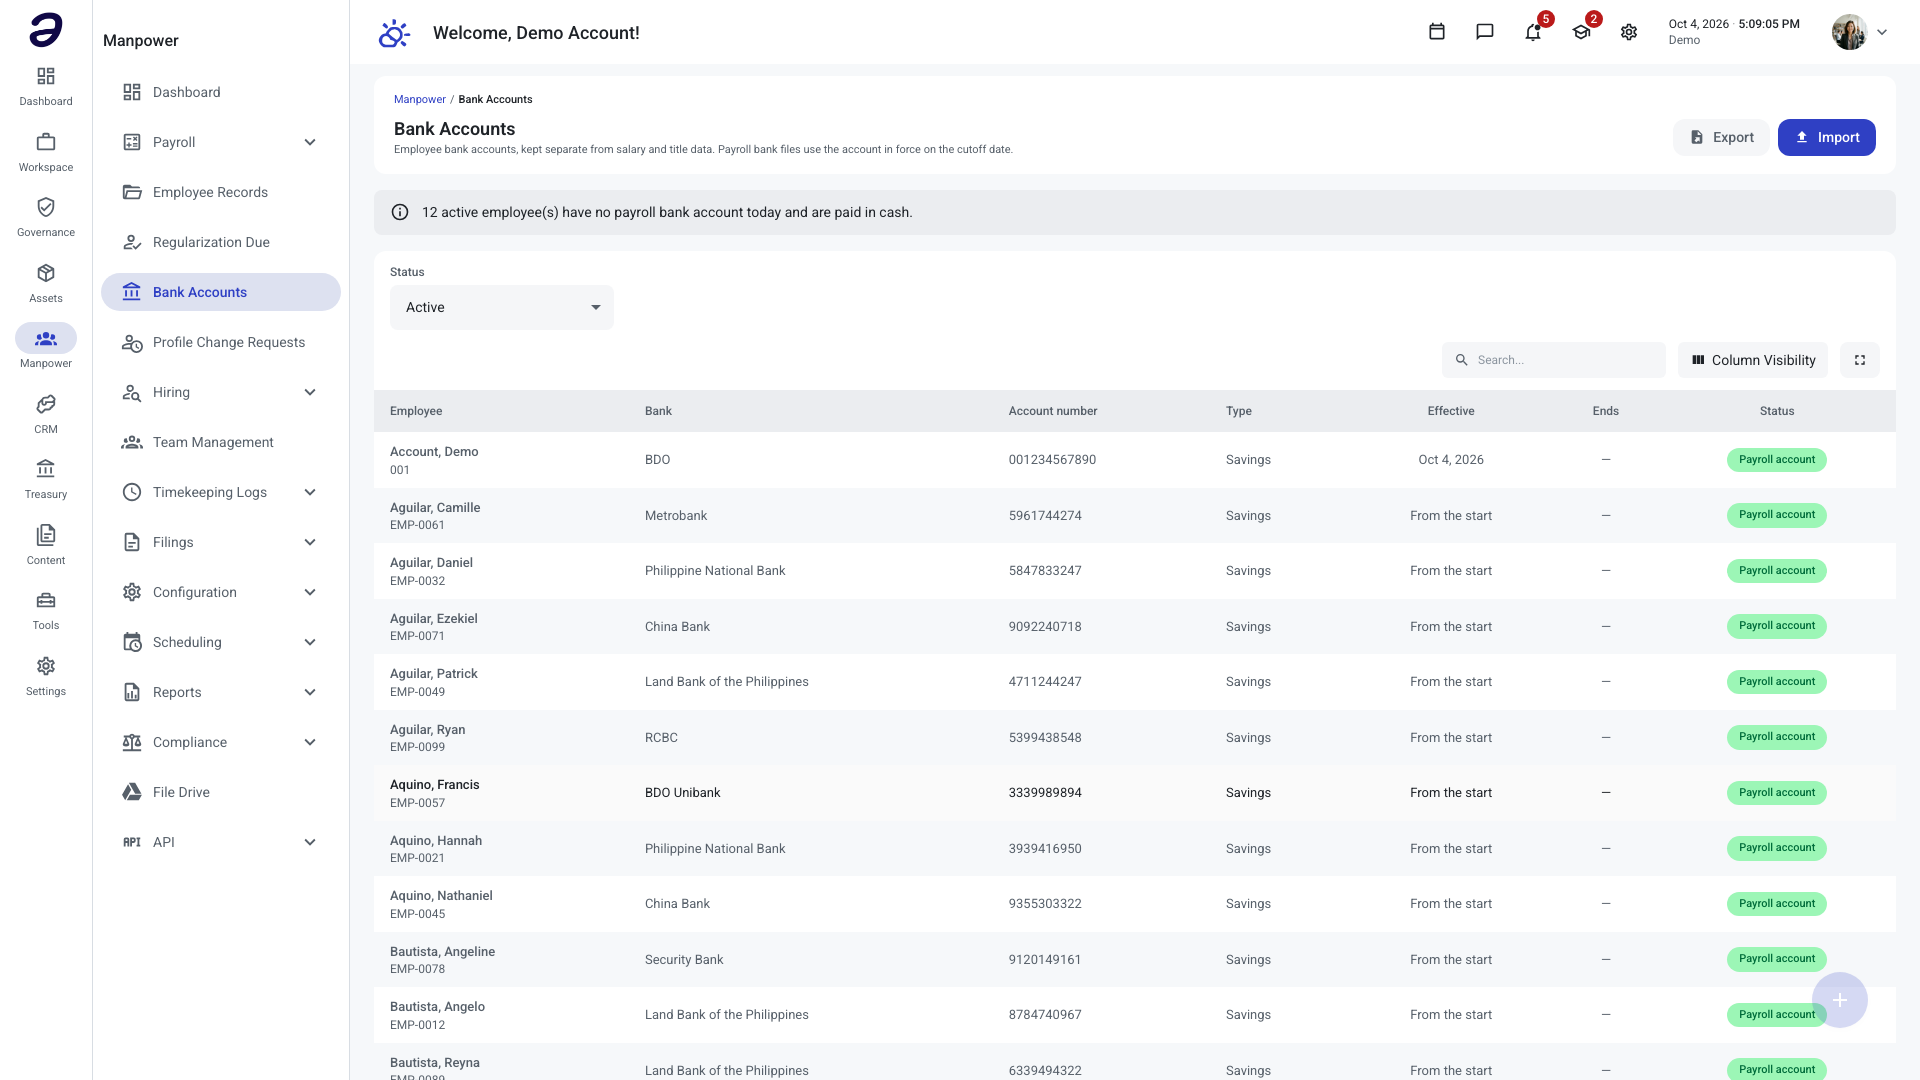Open the header settings gear icon
This screenshot has height=1080, width=1920.
(1629, 32)
